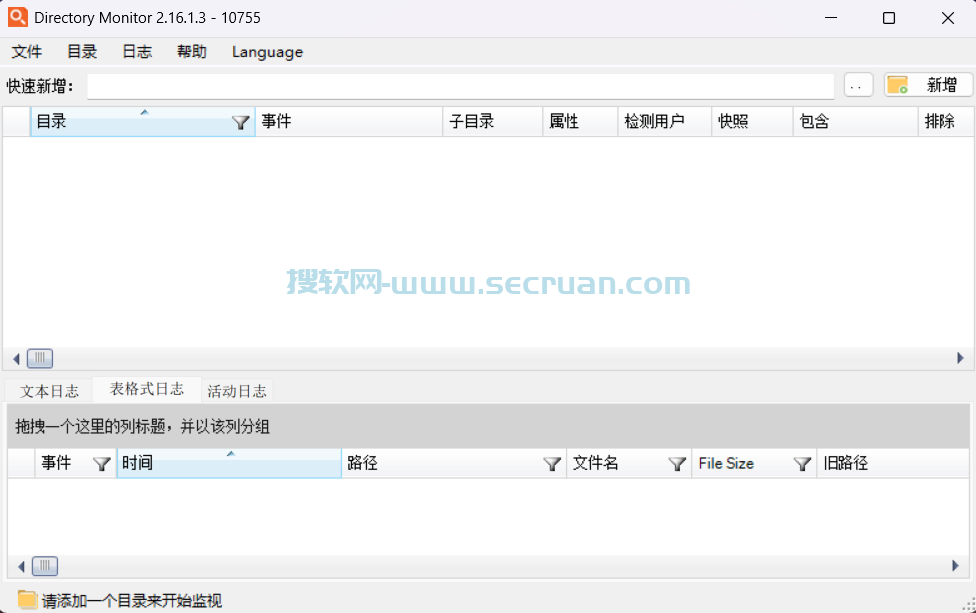Switch to the 表格式日志 tab
The width and height of the screenshot is (976, 613).
click(147, 389)
